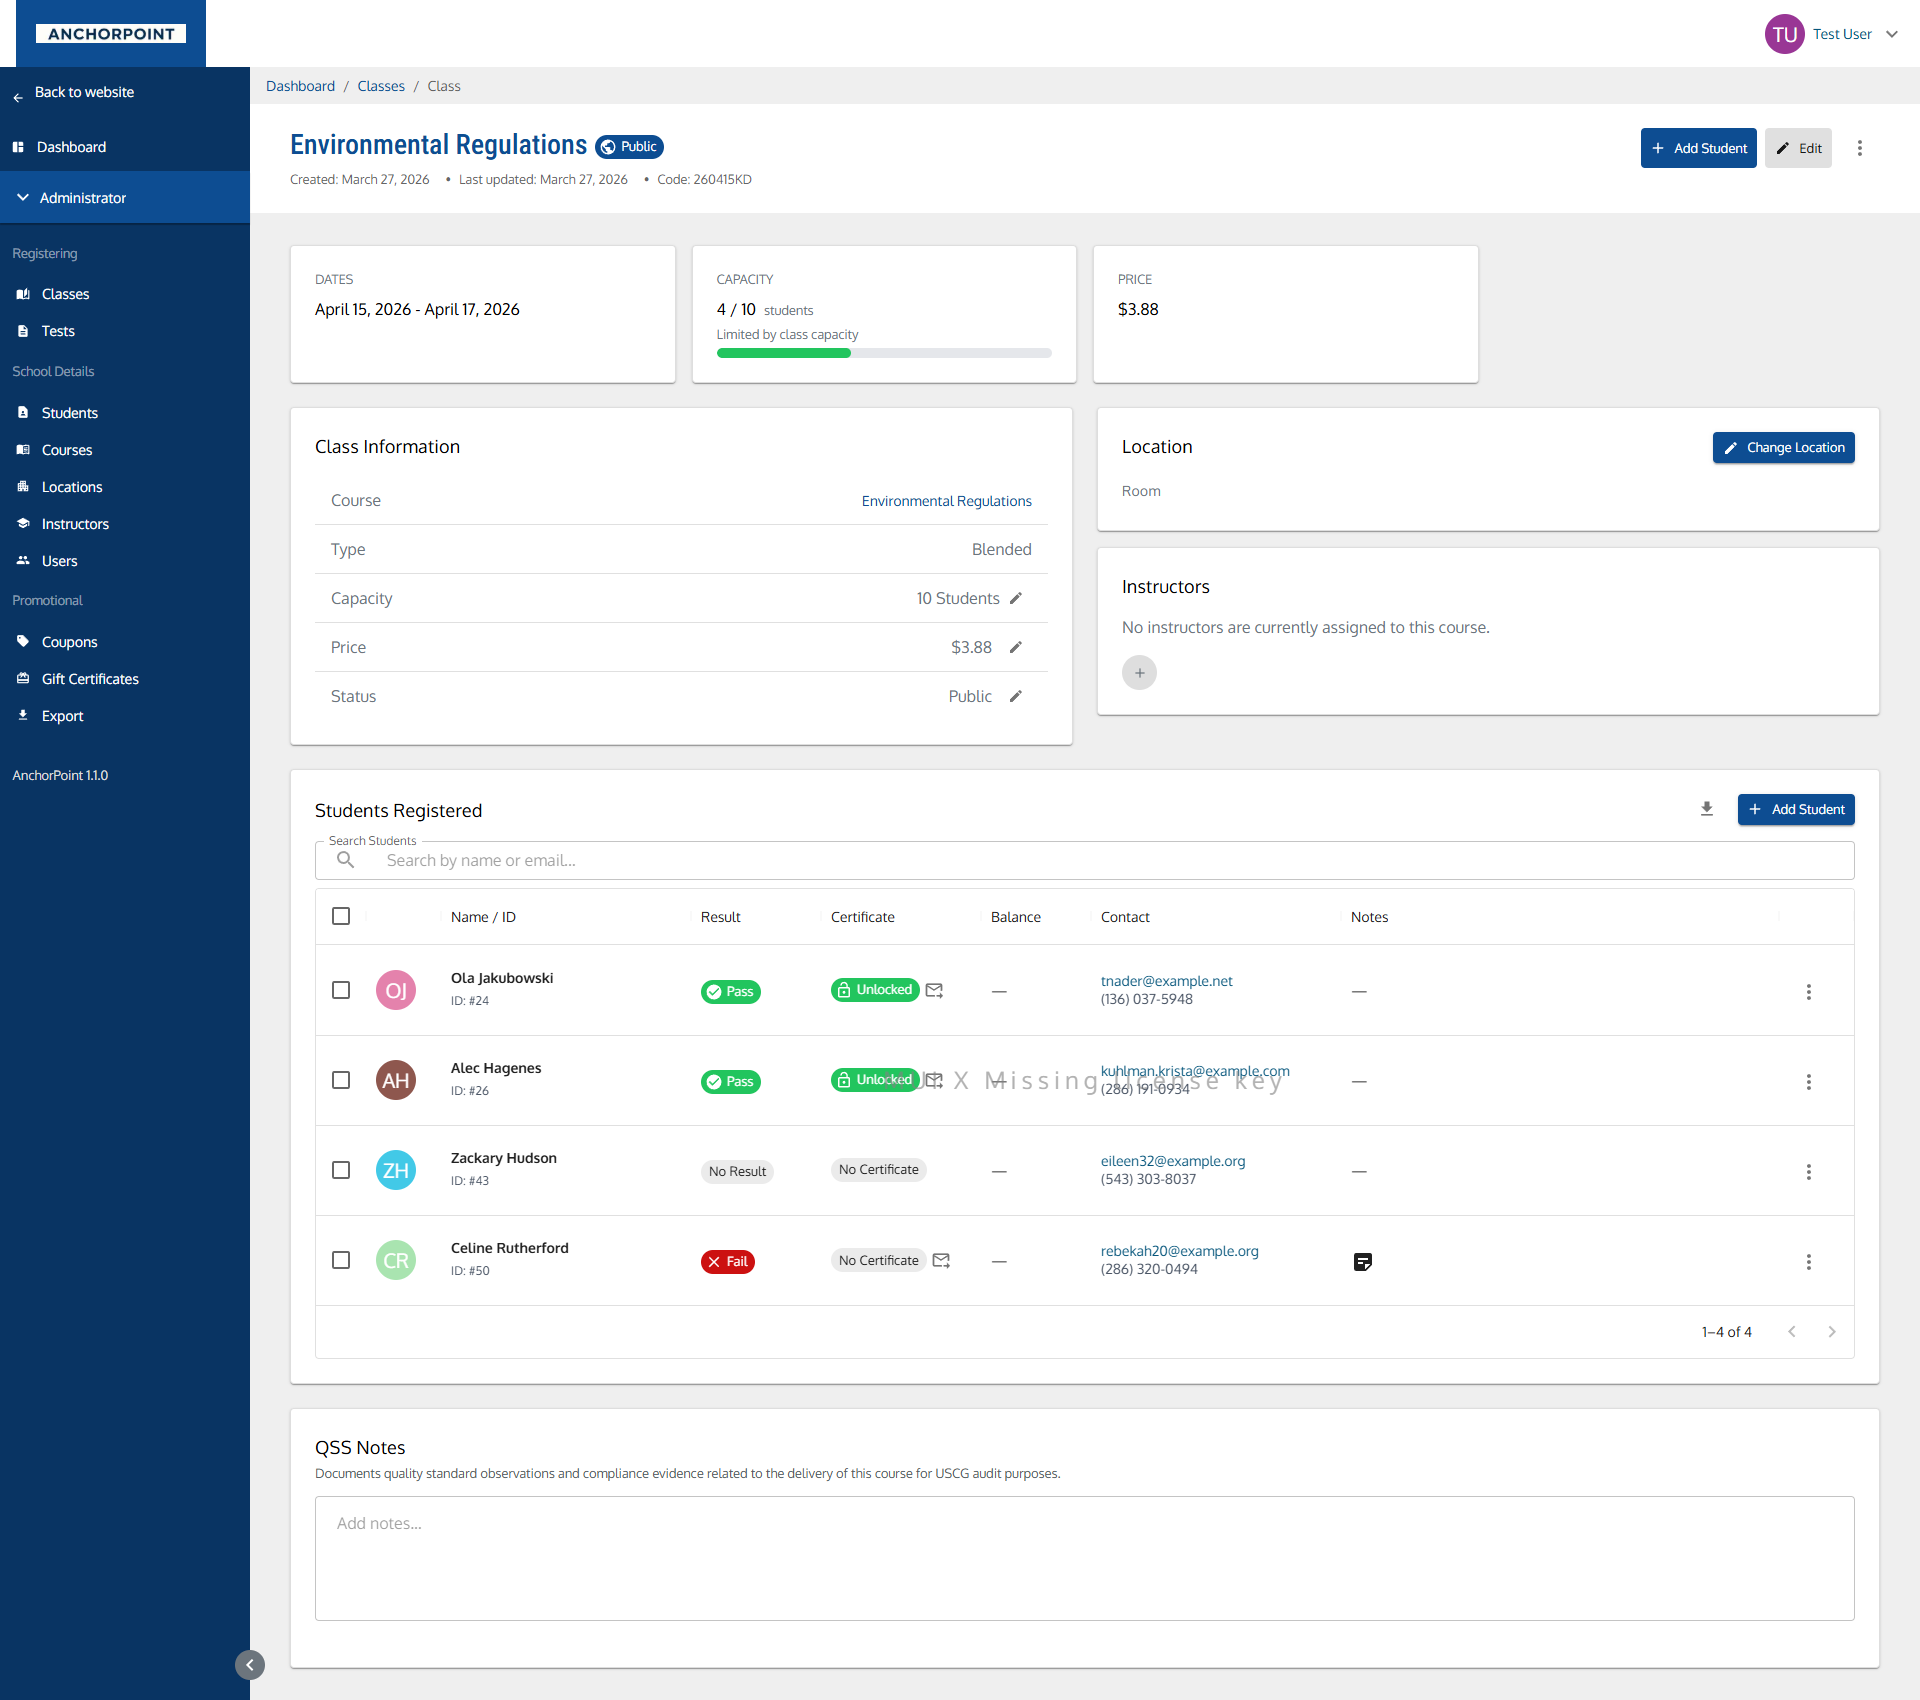Collapse the sidebar with the chevron button
The height and width of the screenshot is (1700, 1920).
pyautogui.click(x=250, y=1664)
